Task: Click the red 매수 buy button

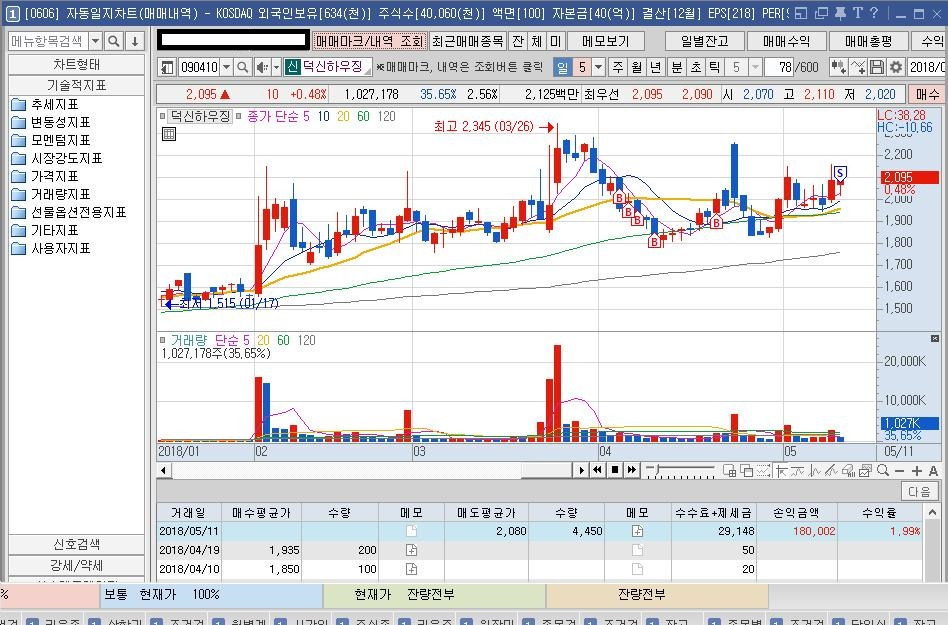Action: click(x=927, y=94)
